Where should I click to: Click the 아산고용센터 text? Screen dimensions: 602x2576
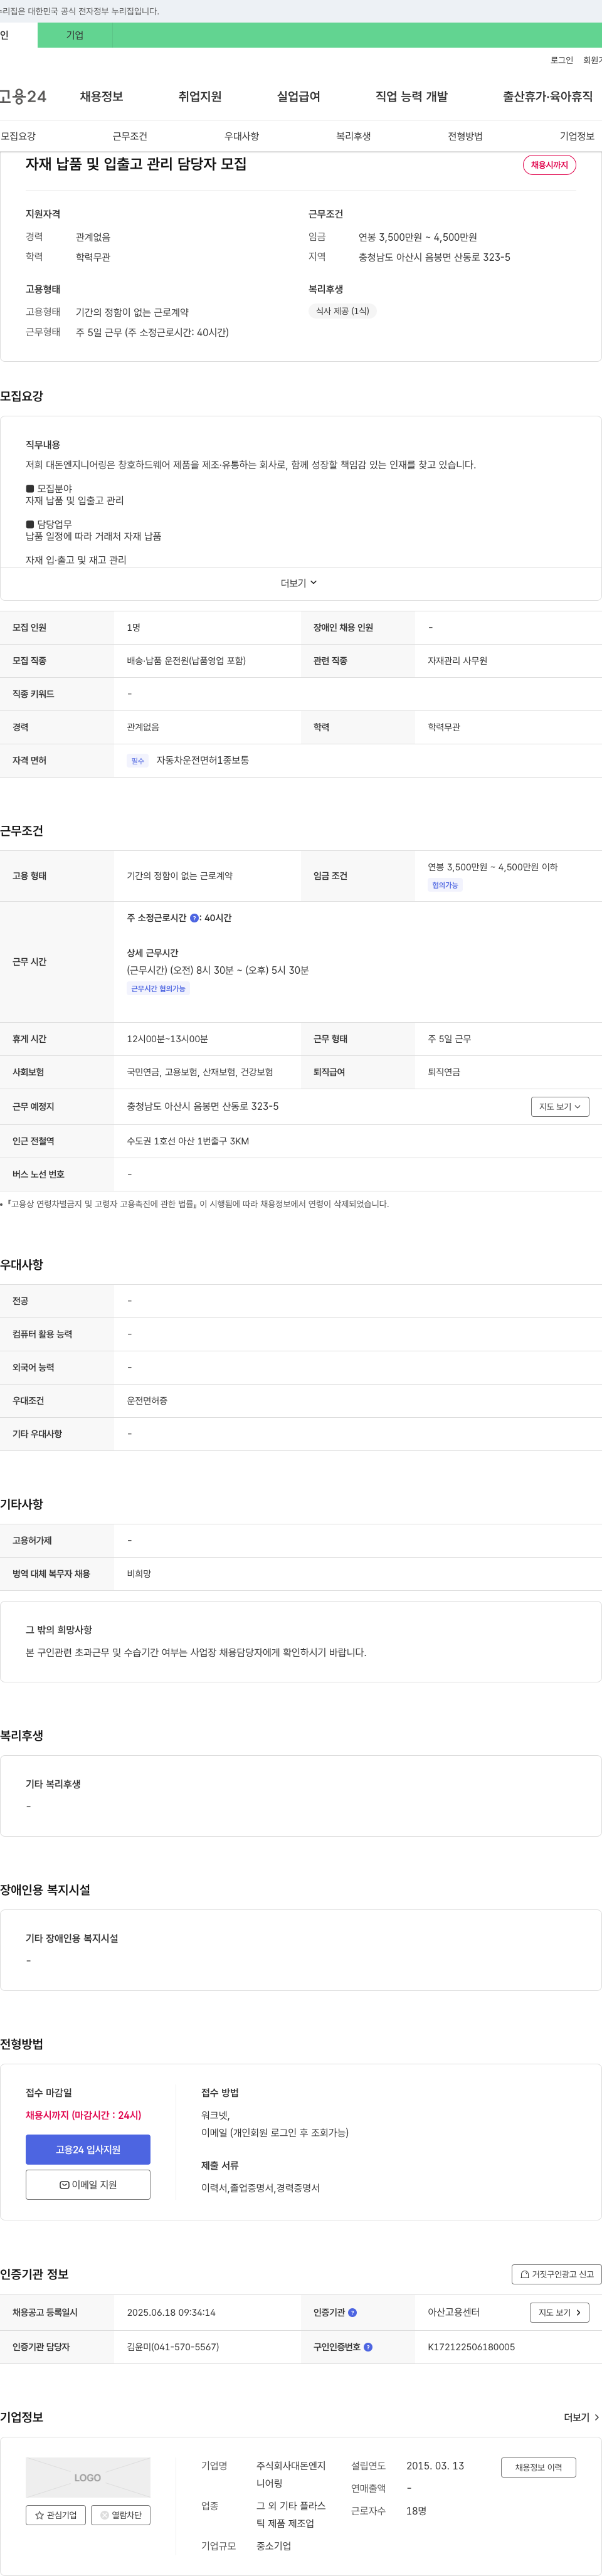click(454, 2312)
